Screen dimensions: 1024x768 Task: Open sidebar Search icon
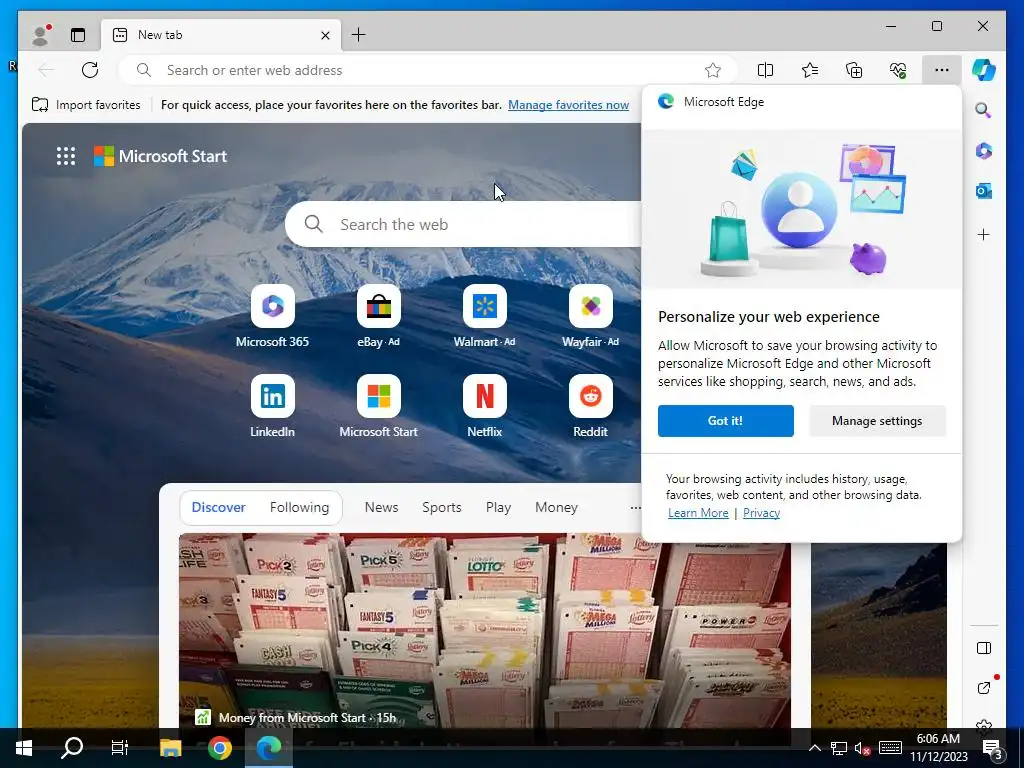[x=984, y=110]
